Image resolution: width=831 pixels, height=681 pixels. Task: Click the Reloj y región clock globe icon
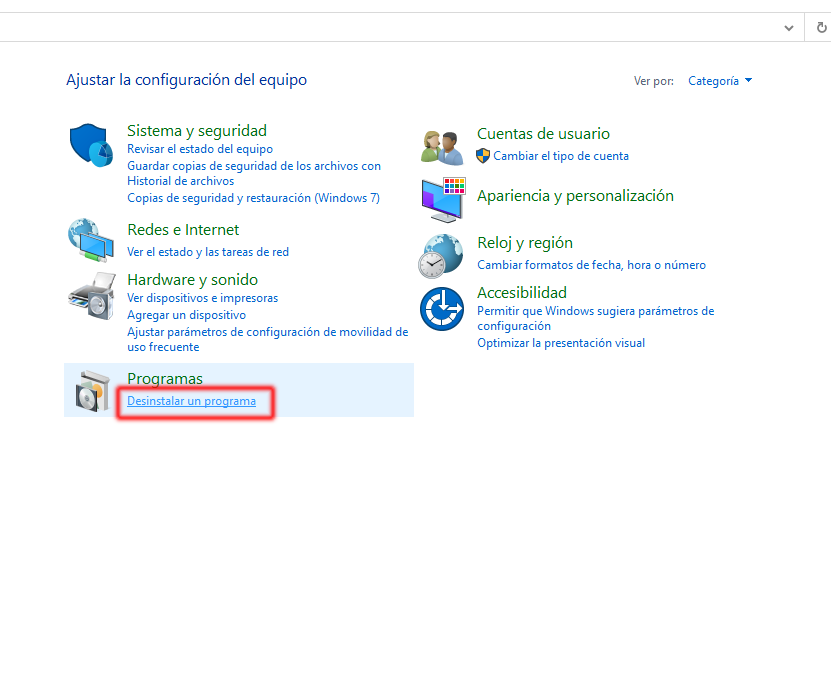tap(440, 257)
